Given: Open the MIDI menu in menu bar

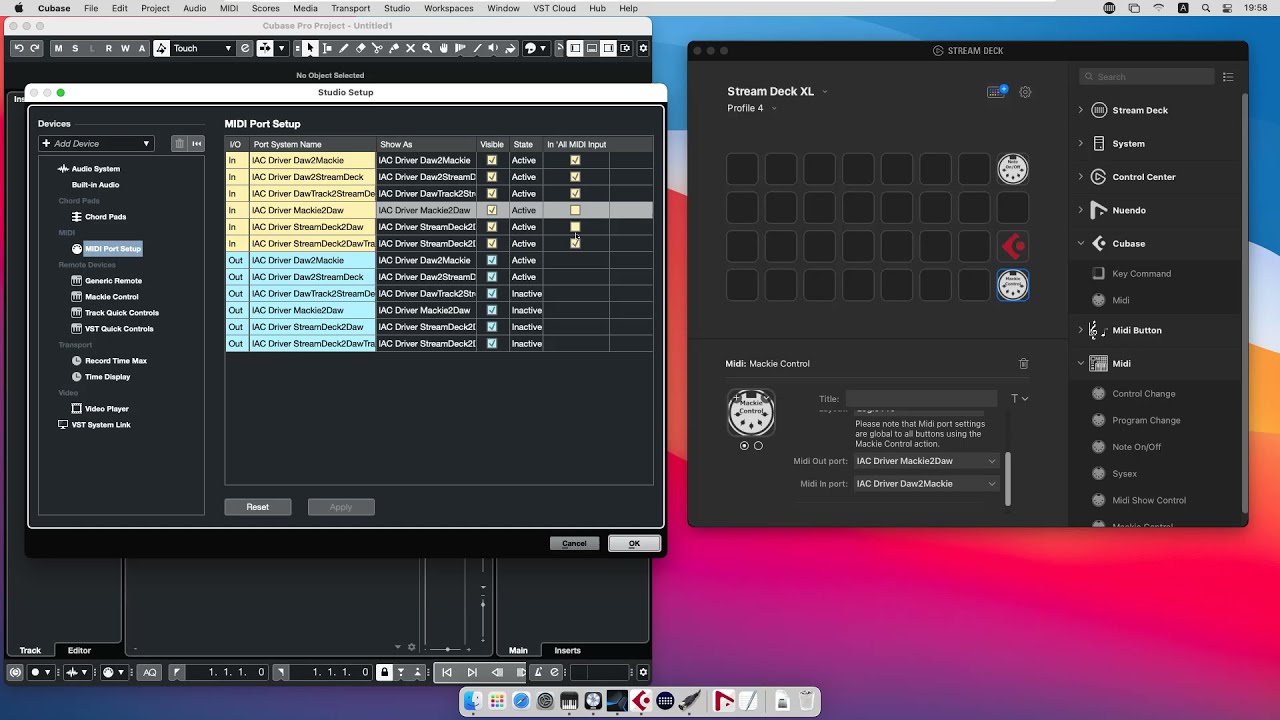Looking at the screenshot, I should click(229, 8).
